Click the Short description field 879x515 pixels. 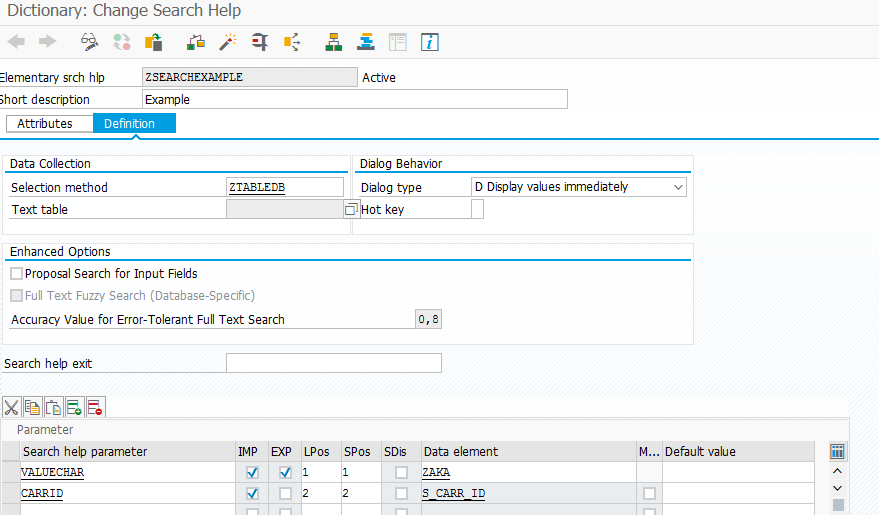pos(354,99)
